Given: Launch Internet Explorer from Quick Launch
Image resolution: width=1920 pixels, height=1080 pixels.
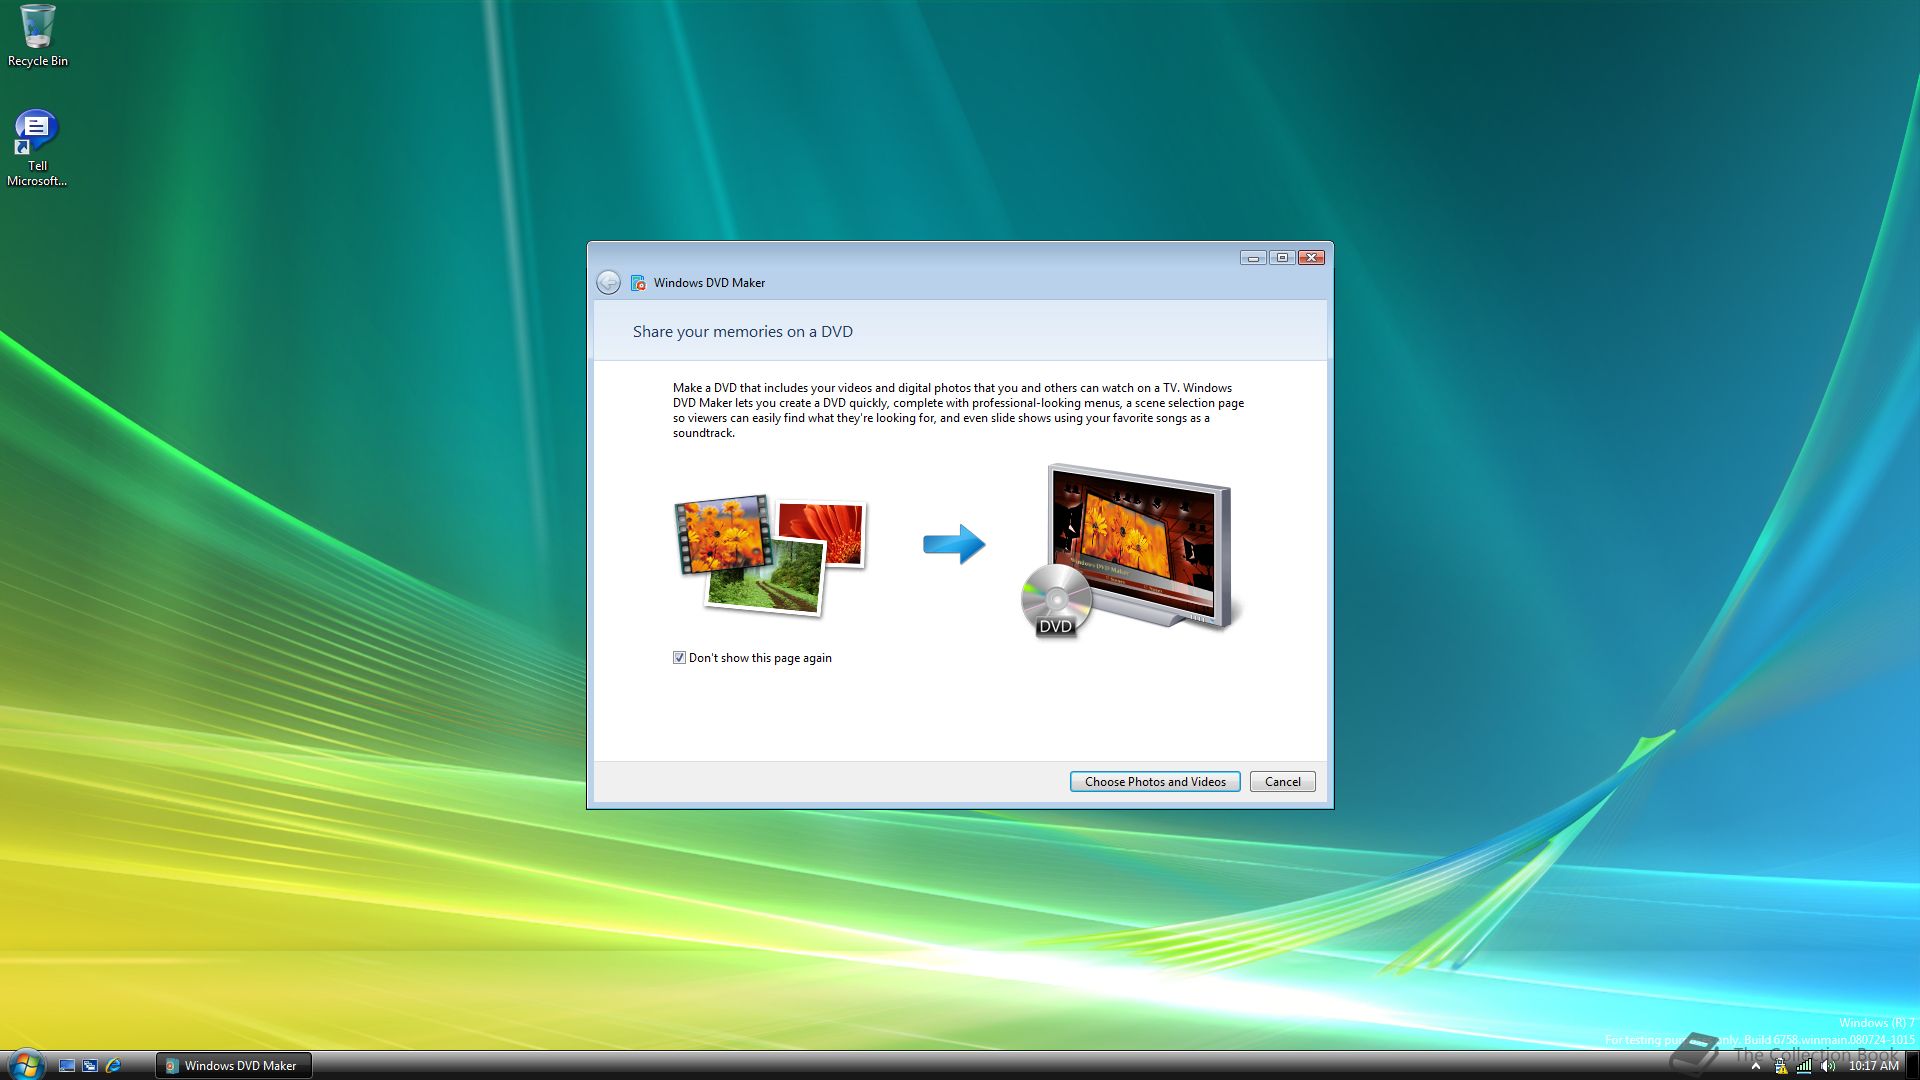Looking at the screenshot, I should (x=113, y=1066).
